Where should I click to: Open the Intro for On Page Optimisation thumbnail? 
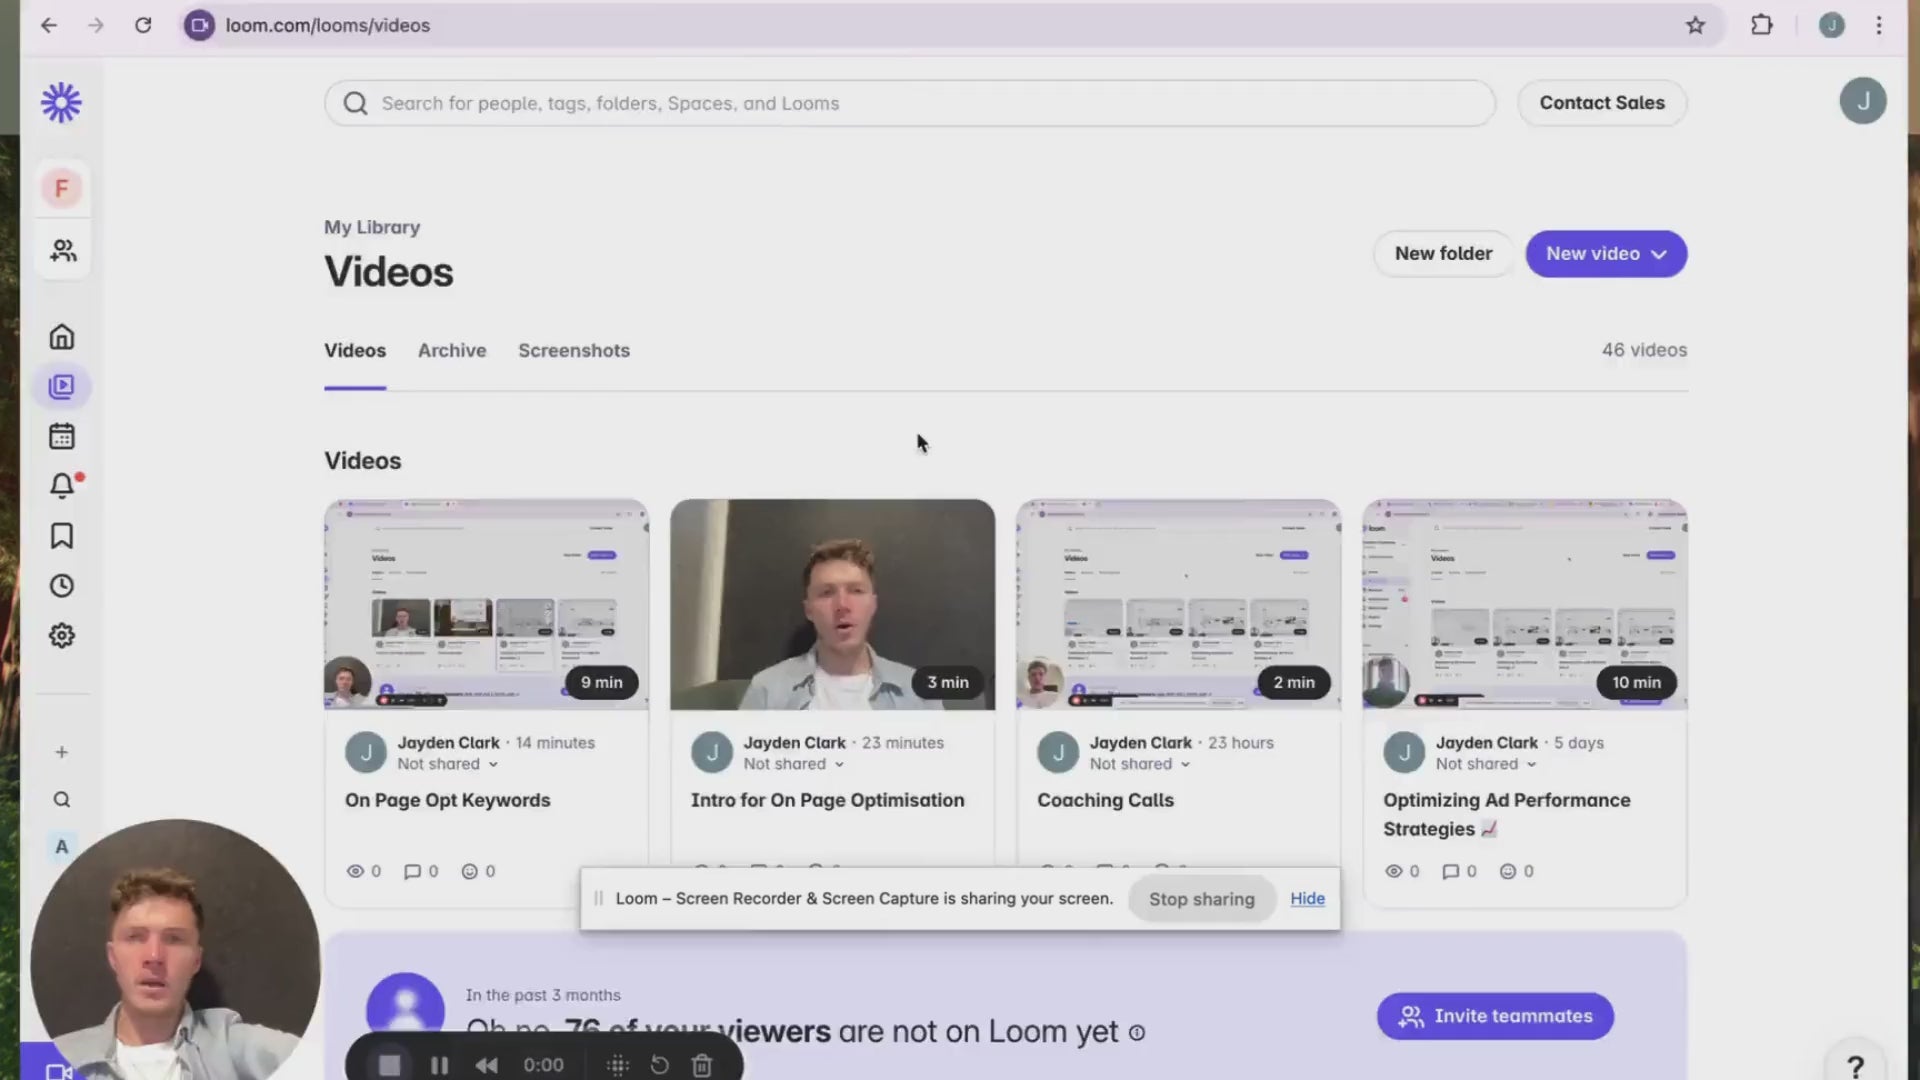click(832, 605)
